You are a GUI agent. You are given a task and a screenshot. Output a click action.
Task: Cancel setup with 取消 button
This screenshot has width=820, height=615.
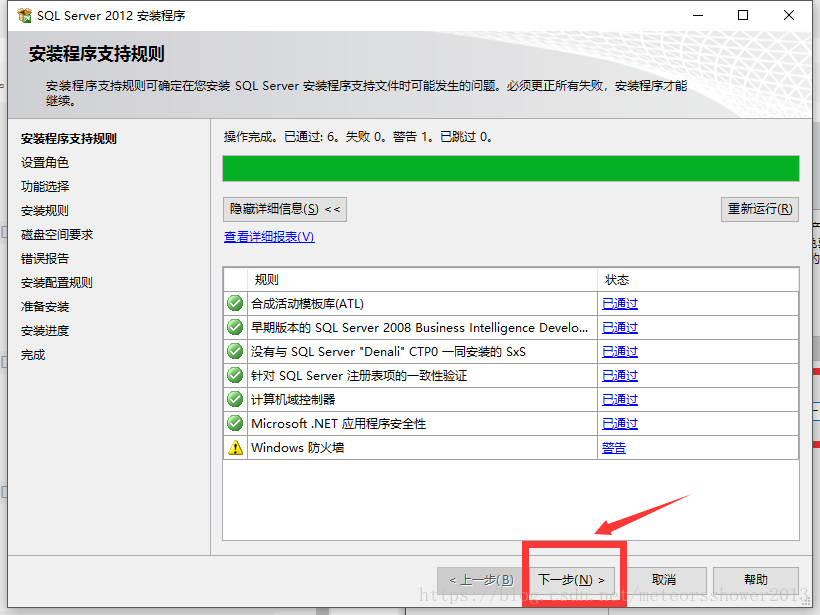[664, 580]
